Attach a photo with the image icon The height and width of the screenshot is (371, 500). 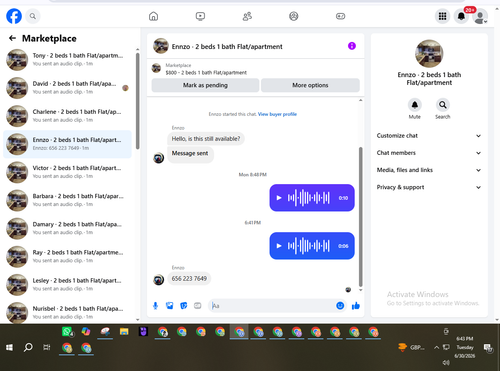click(x=170, y=306)
